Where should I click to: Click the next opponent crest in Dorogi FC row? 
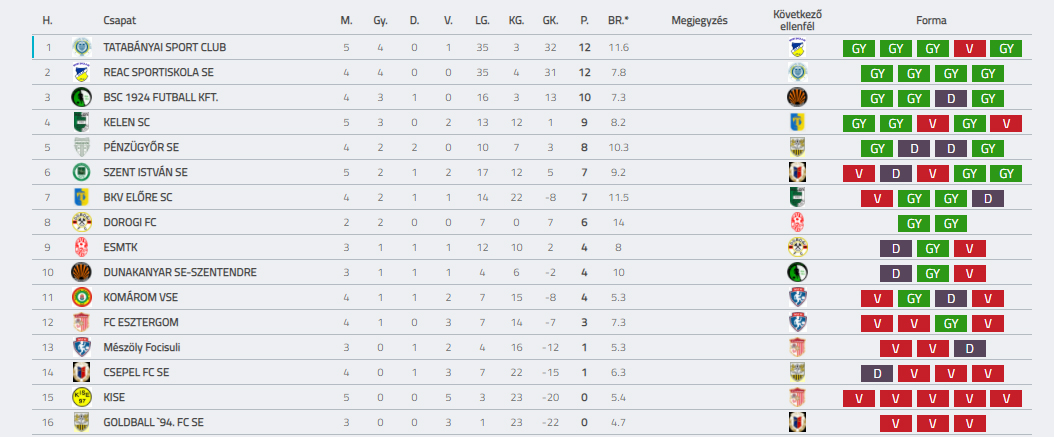797,222
